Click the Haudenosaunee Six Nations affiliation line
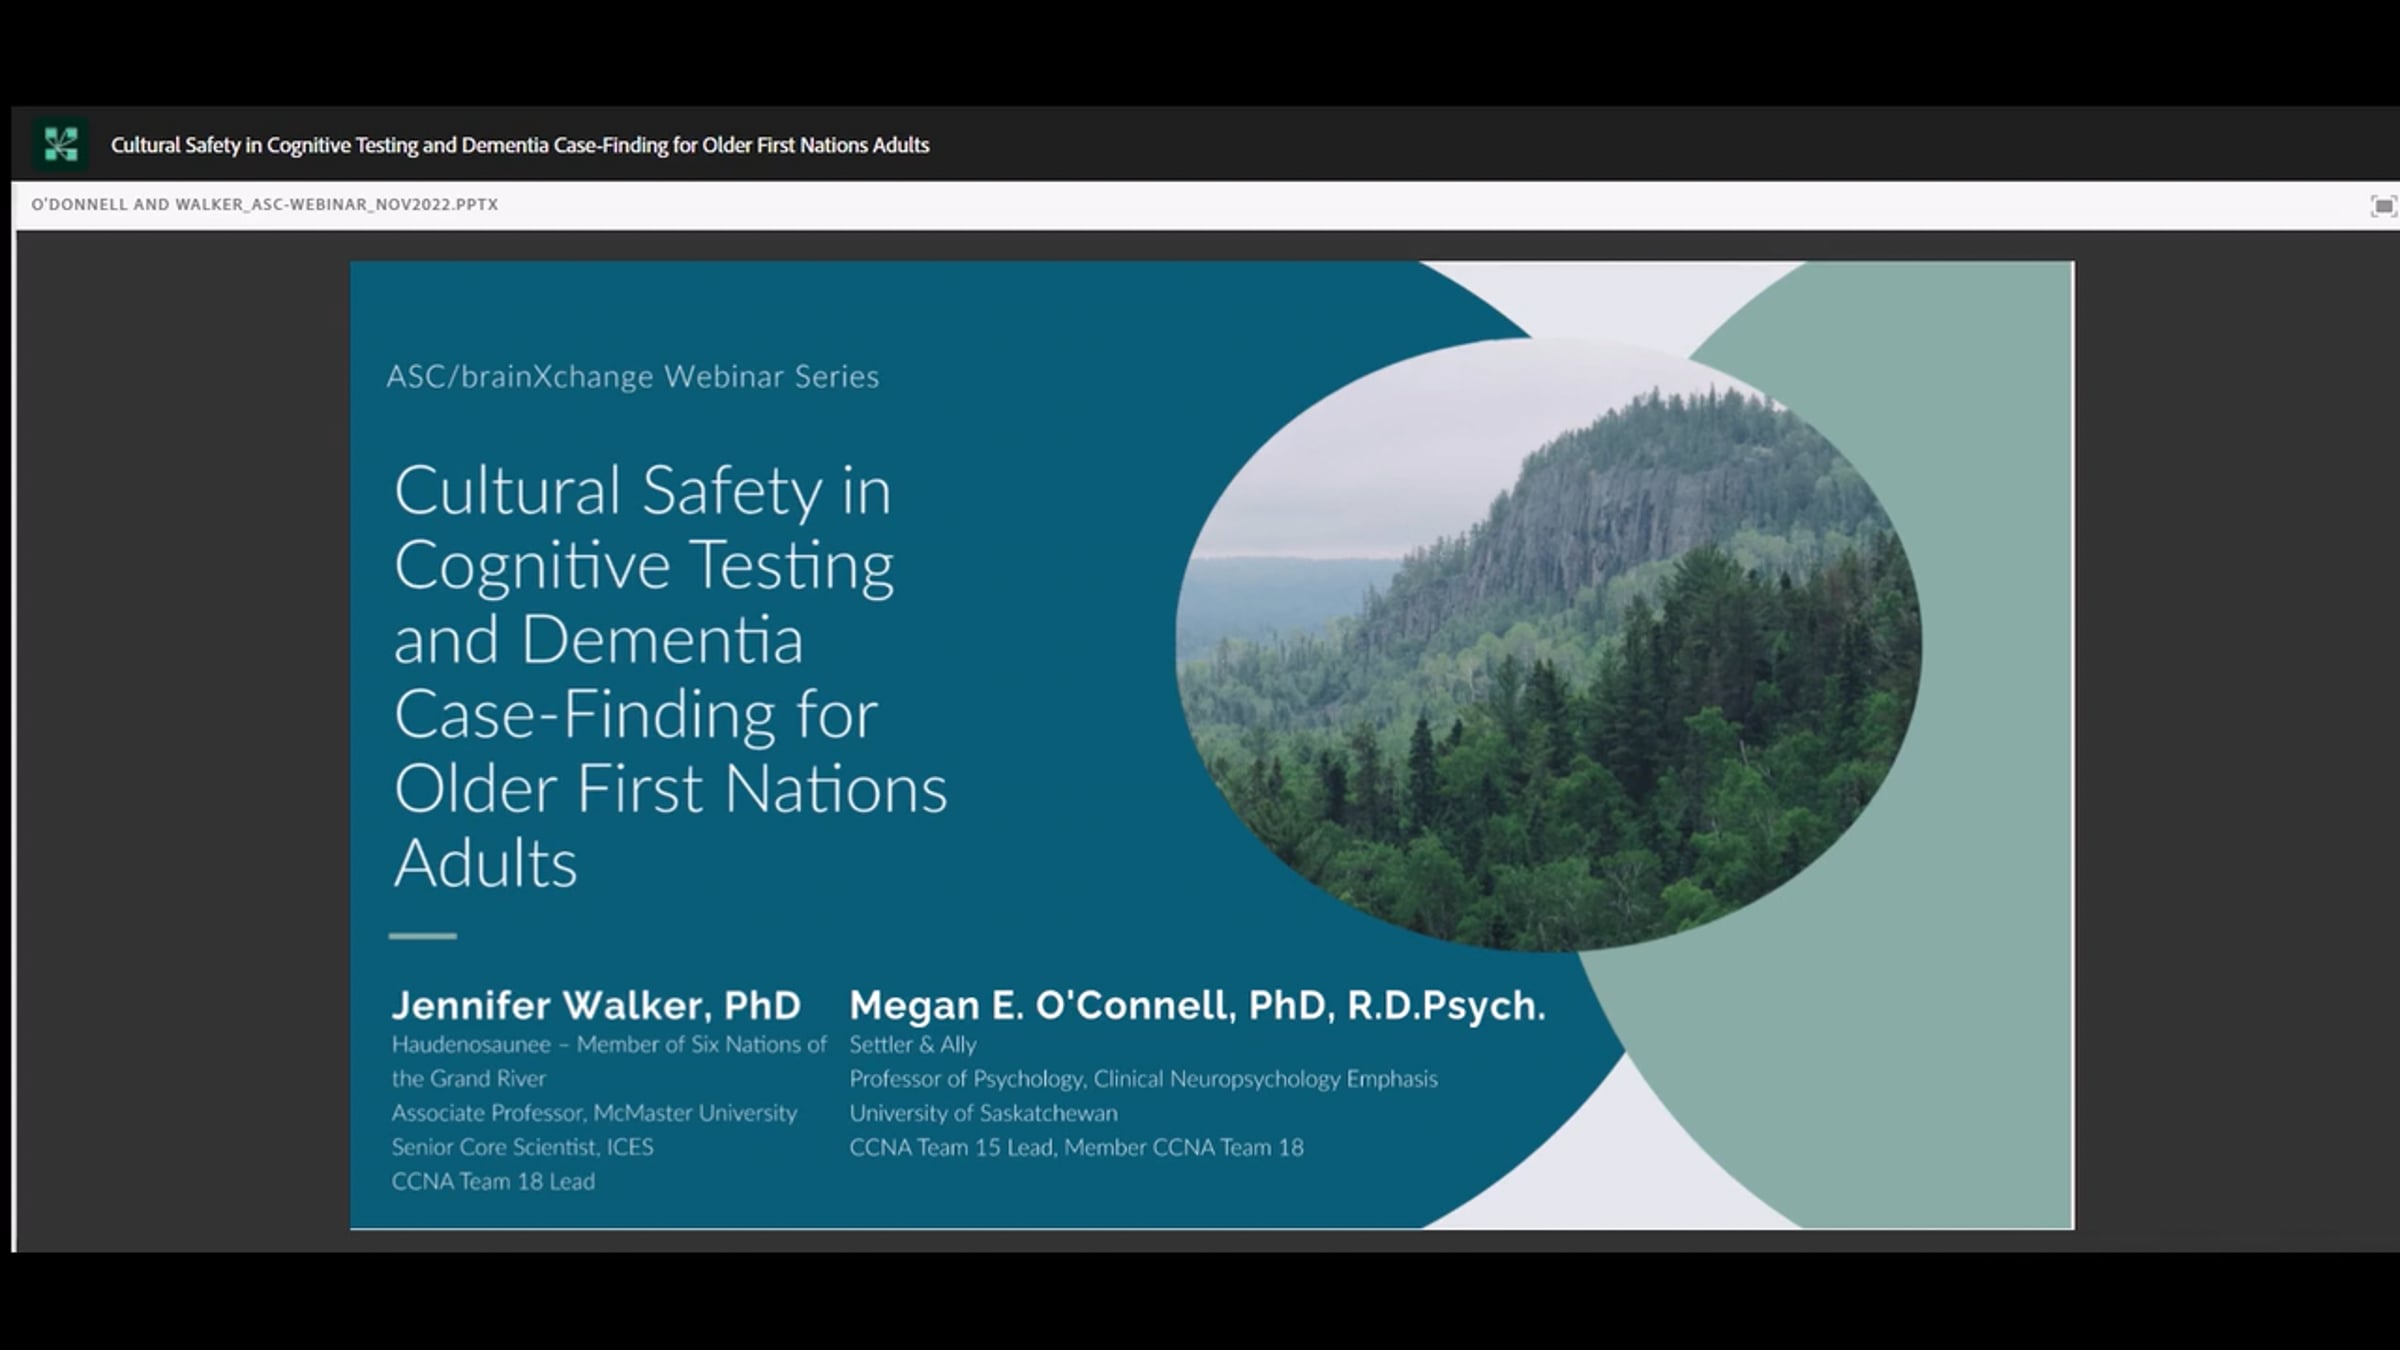The width and height of the screenshot is (2400, 1350). (x=609, y=1062)
